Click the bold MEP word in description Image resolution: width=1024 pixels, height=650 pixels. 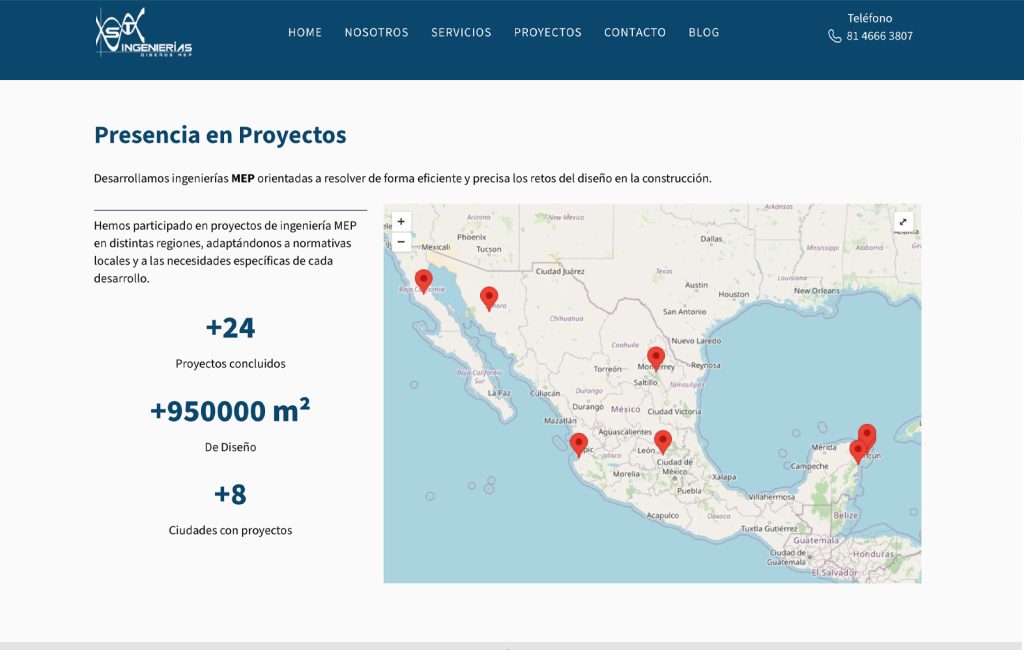[243, 178]
